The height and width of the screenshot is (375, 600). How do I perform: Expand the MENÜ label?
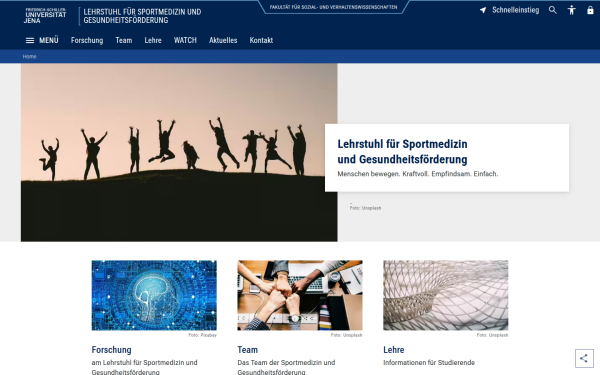(49, 40)
